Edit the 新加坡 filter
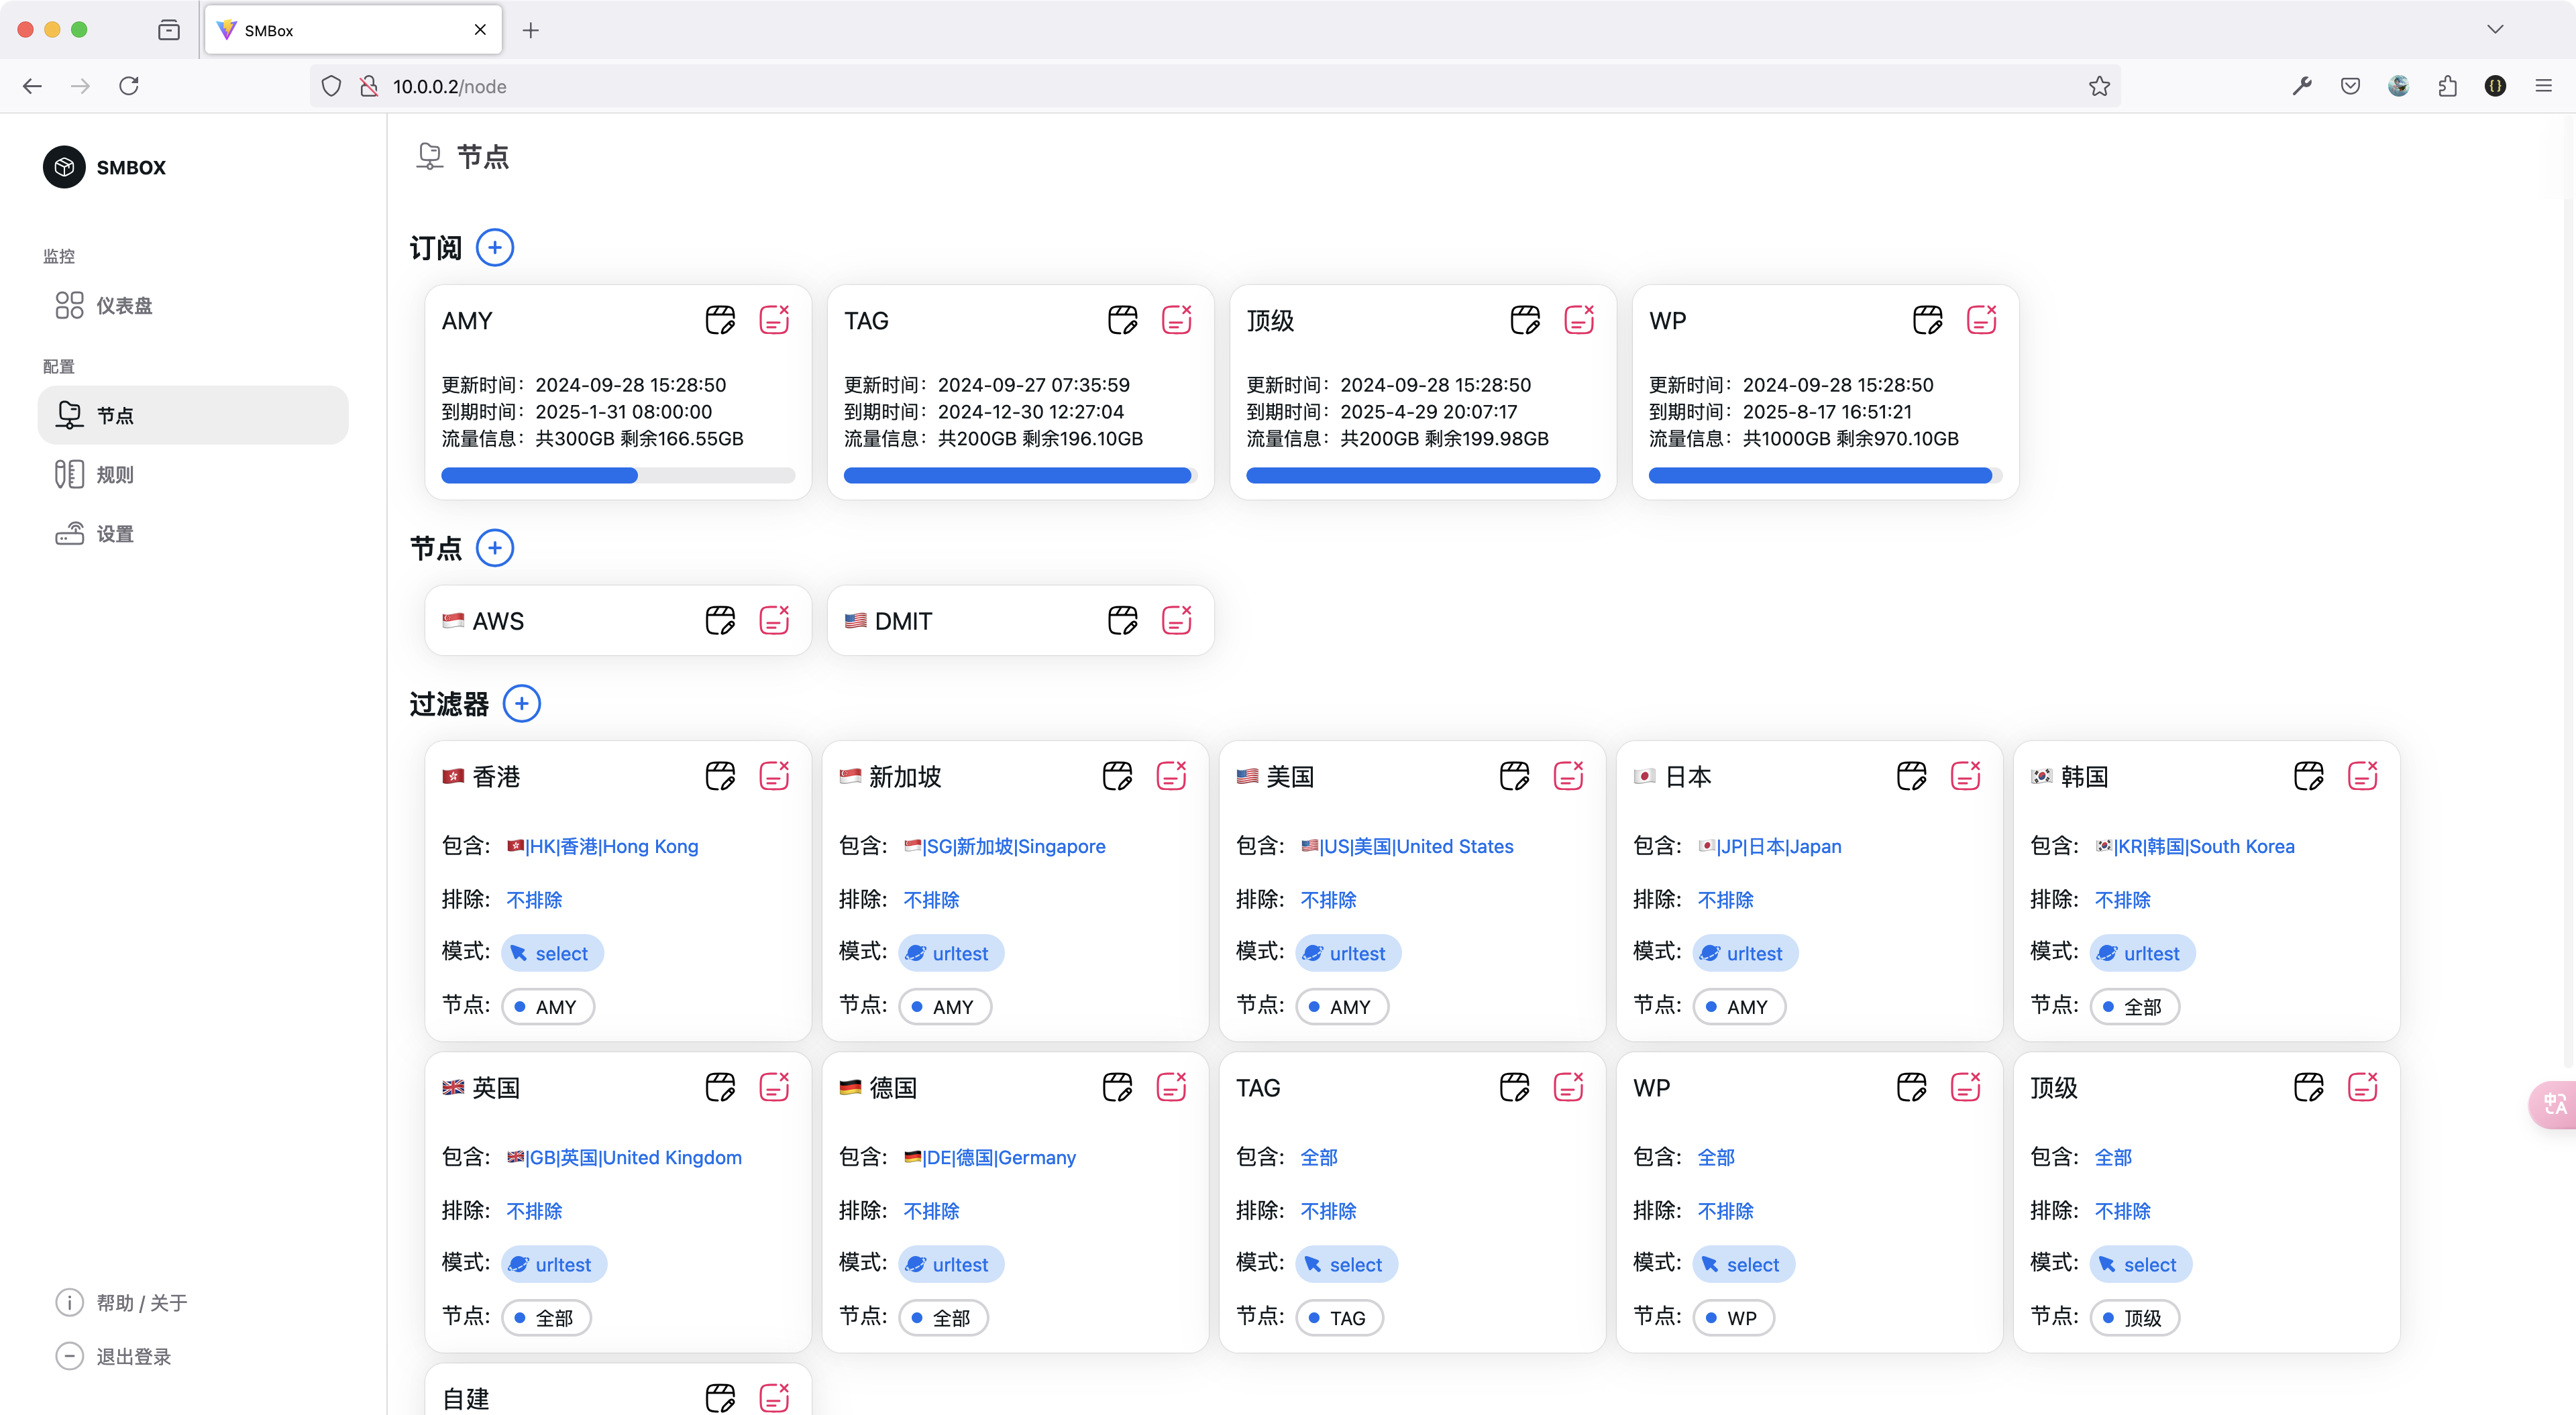The image size is (2576, 1415). 1117,776
